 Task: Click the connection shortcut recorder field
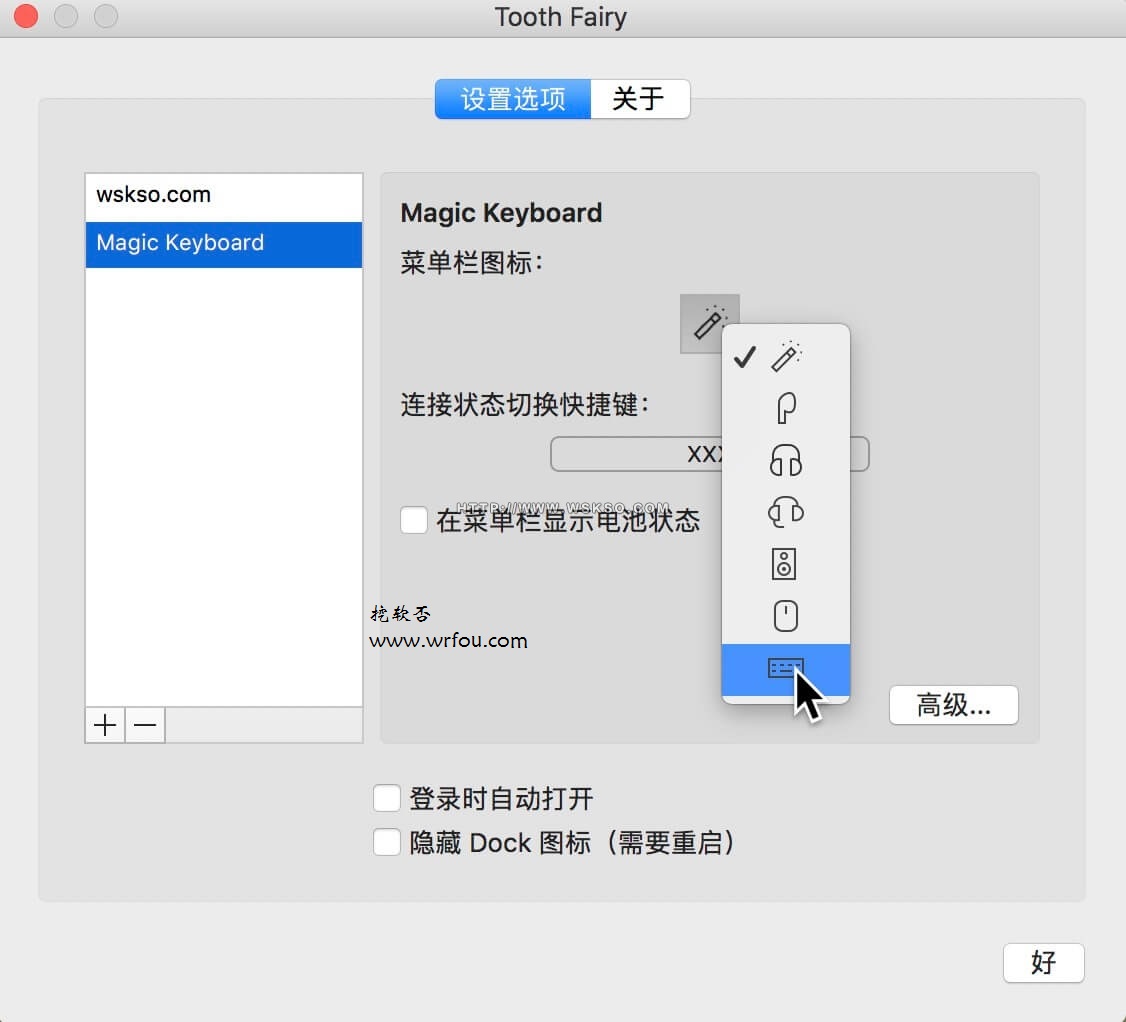click(709, 454)
